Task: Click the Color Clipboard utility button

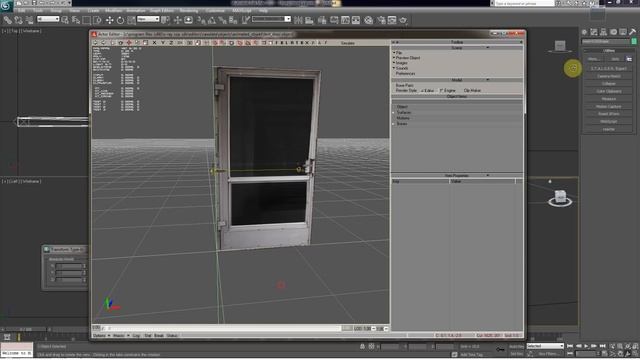Action: coord(609,91)
